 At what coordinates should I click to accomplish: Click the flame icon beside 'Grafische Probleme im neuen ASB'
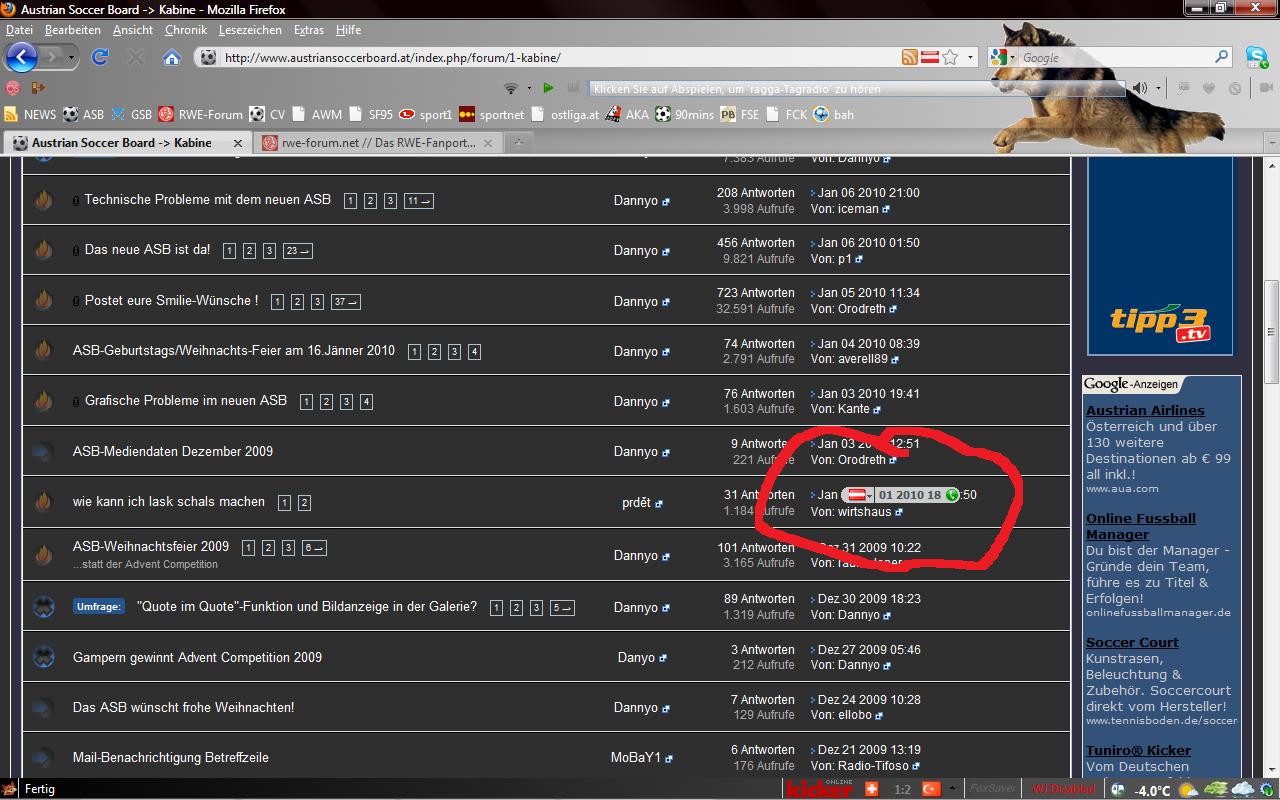43,401
